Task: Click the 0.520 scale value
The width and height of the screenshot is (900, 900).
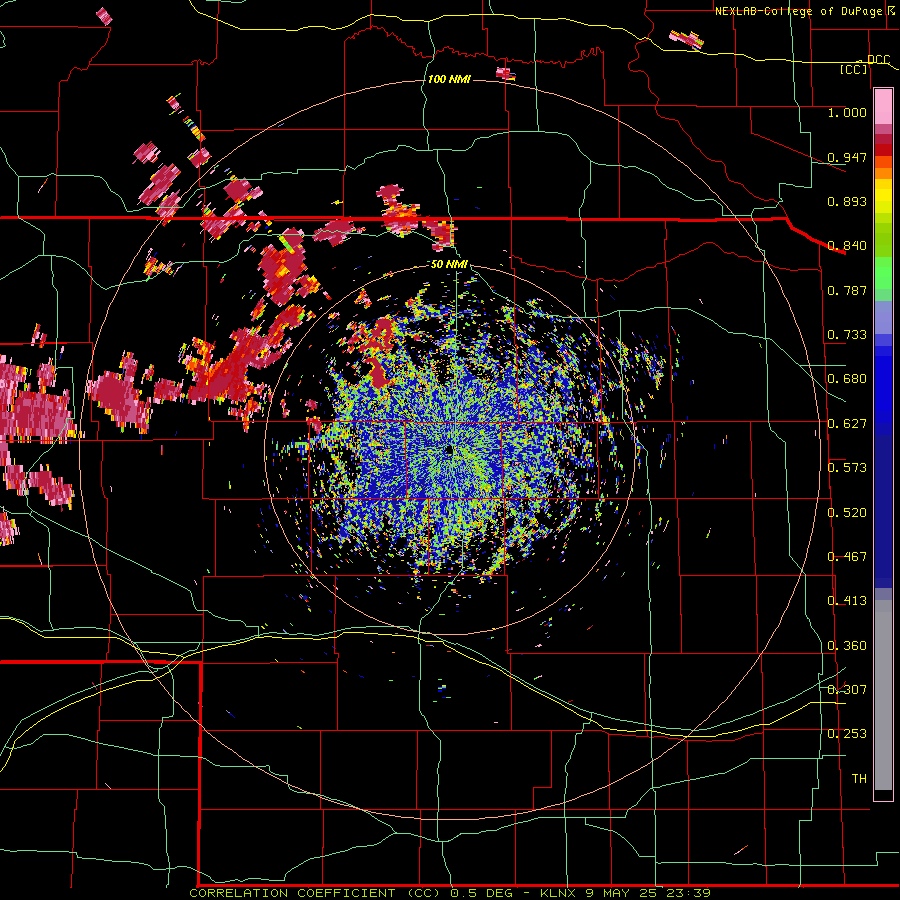Action: (847, 513)
